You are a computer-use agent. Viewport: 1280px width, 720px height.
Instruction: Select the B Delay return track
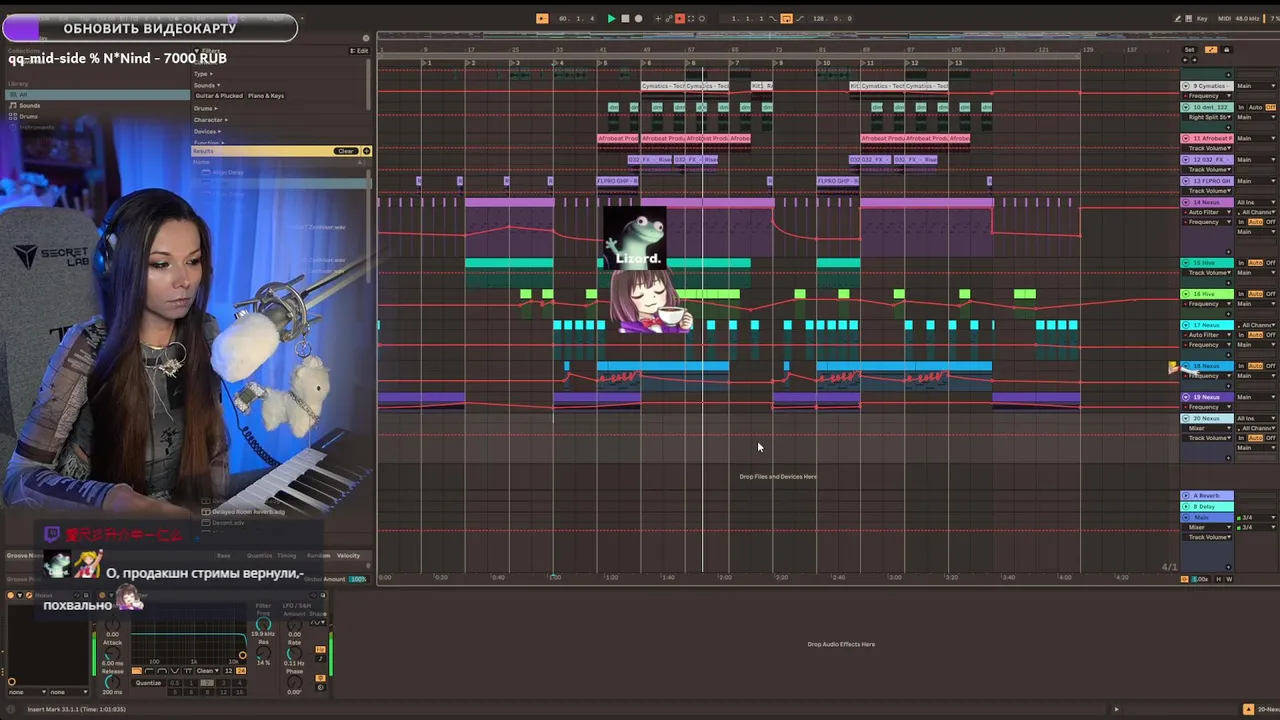pyautogui.click(x=1207, y=506)
